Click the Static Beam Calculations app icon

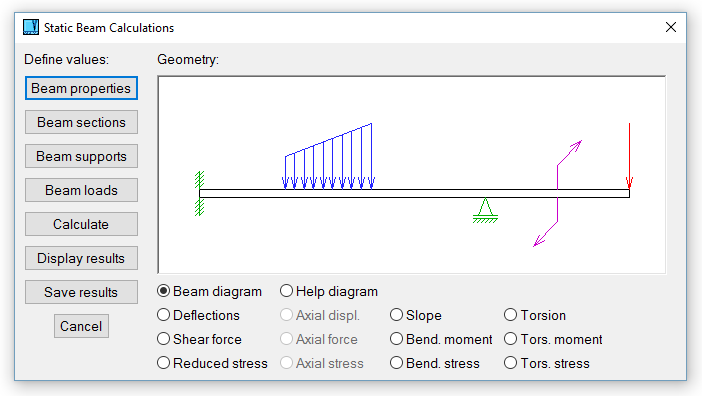point(31,27)
